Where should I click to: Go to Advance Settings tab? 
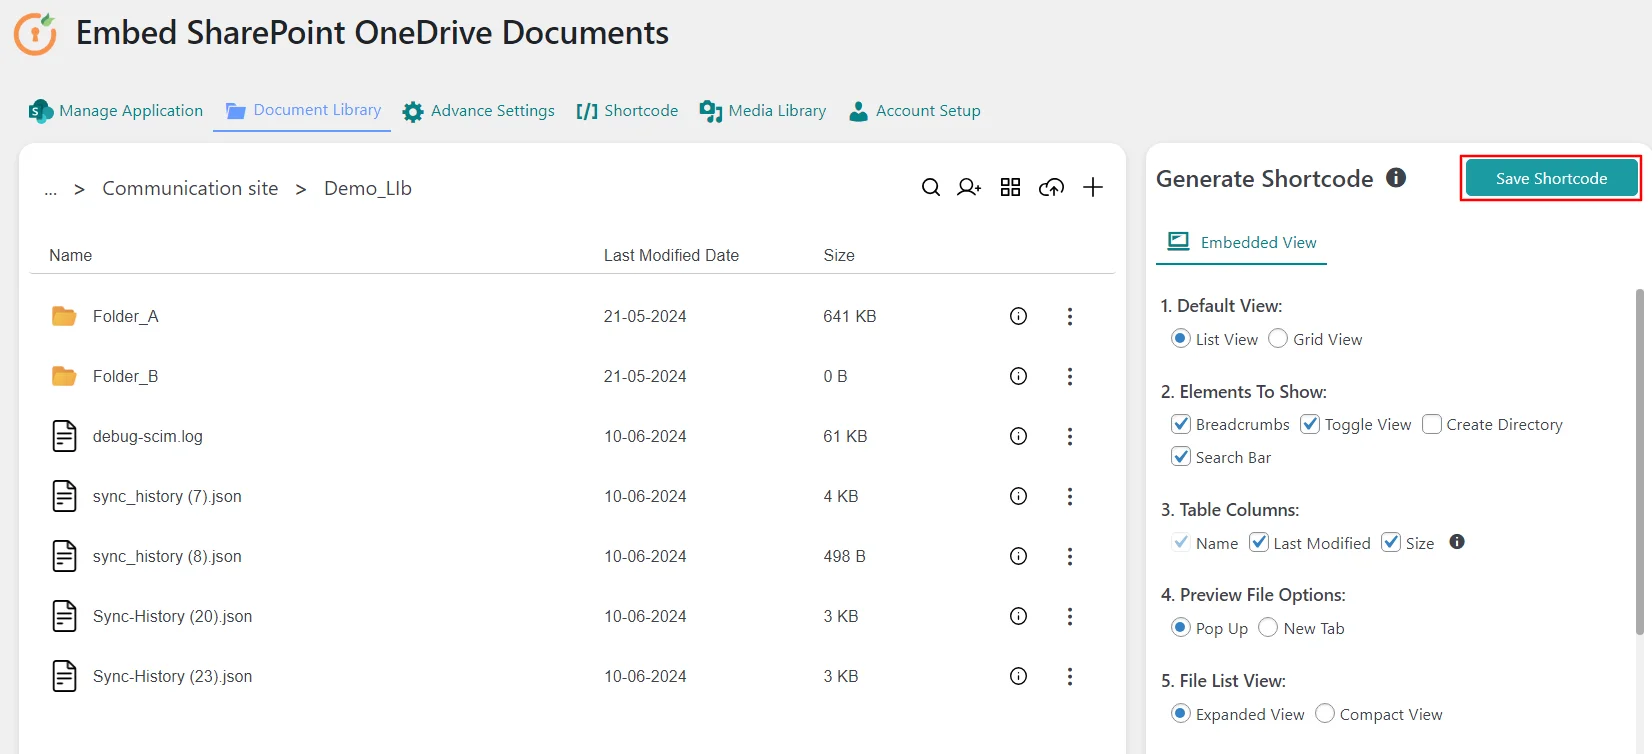[479, 111]
